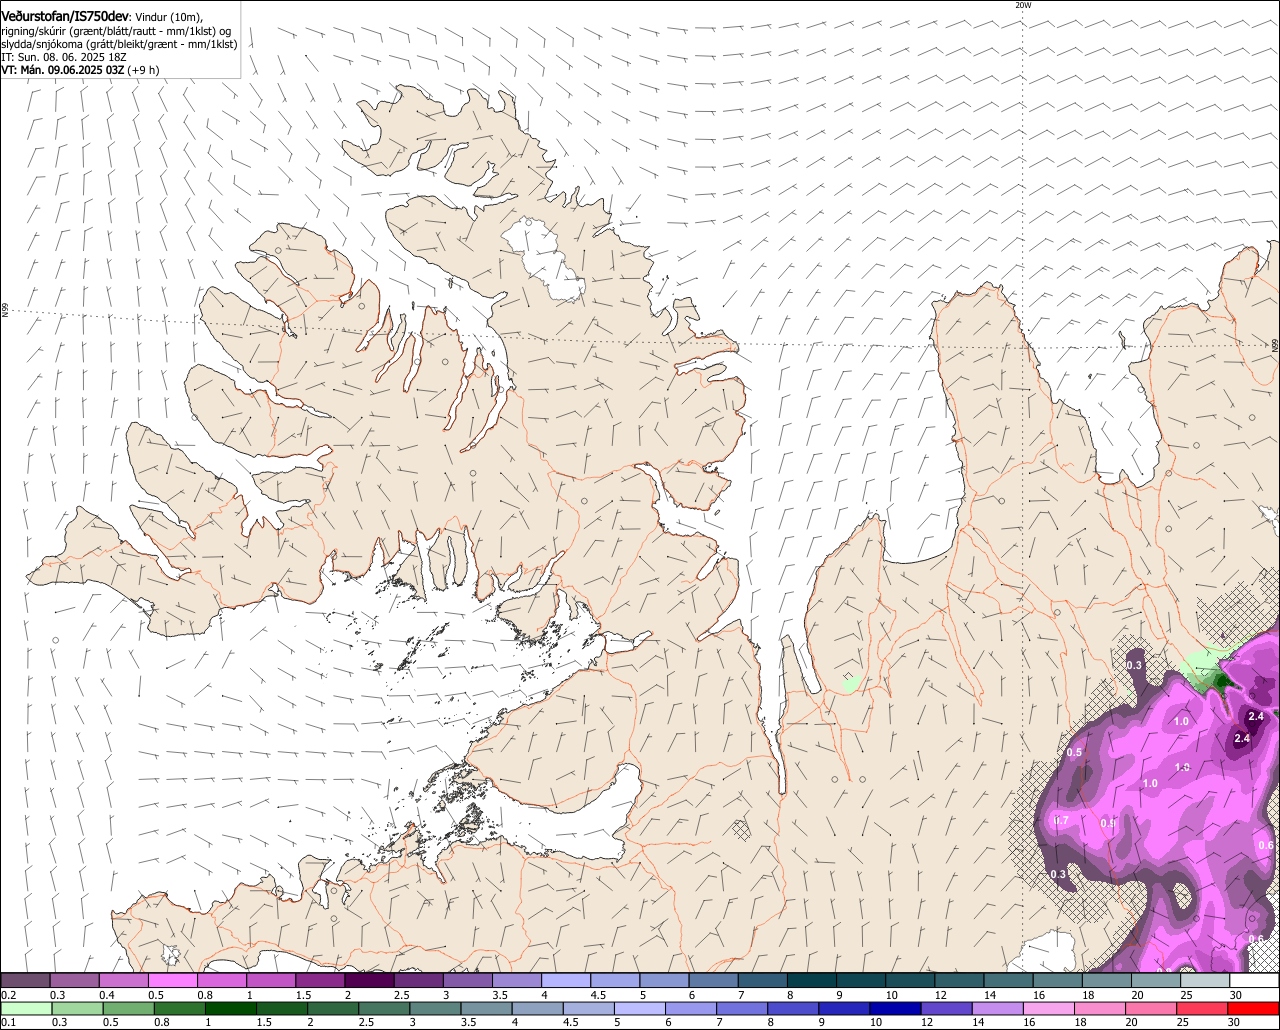Click the bright magenta 0.5 swatch in upper legend
Screen dimensions: 1280x1030
tap(172, 981)
